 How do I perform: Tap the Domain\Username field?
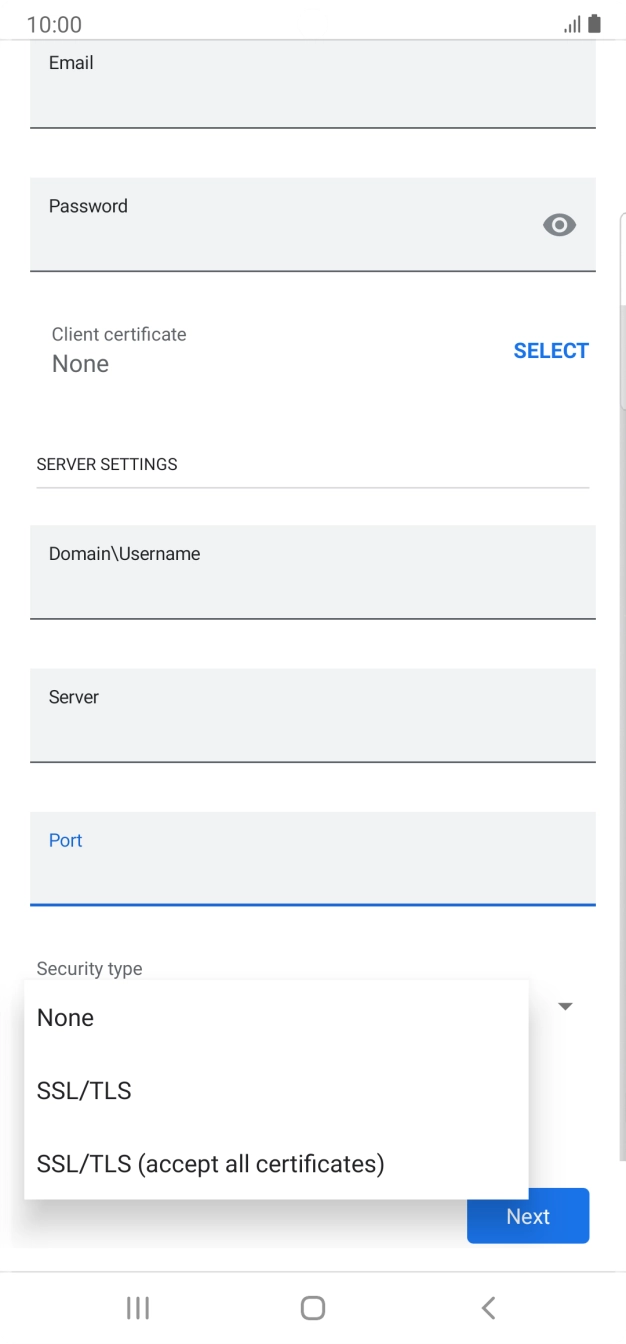(x=313, y=572)
